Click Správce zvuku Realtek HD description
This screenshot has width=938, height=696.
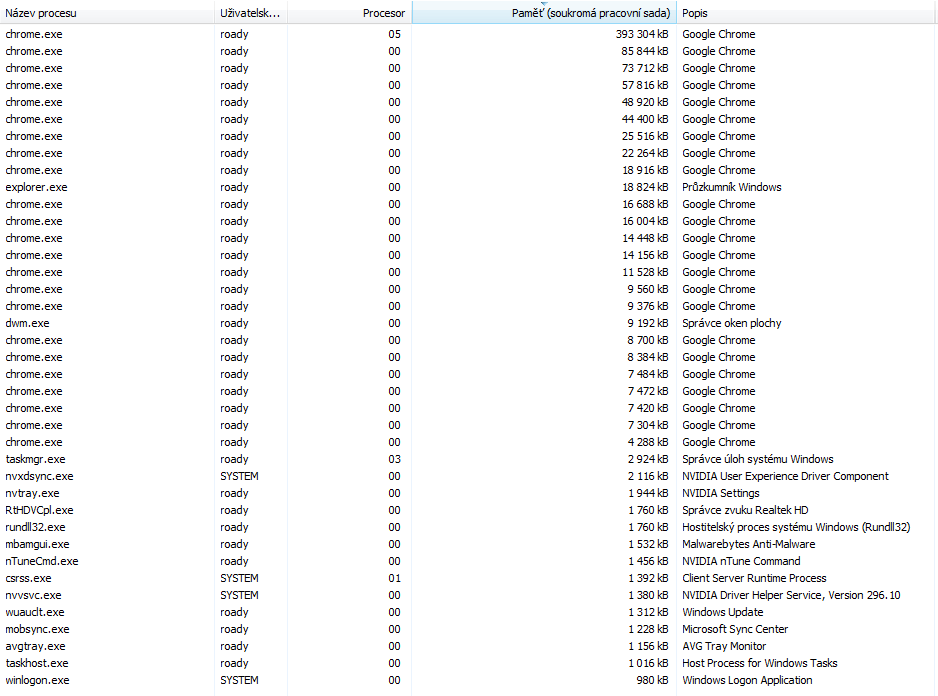click(x=745, y=510)
